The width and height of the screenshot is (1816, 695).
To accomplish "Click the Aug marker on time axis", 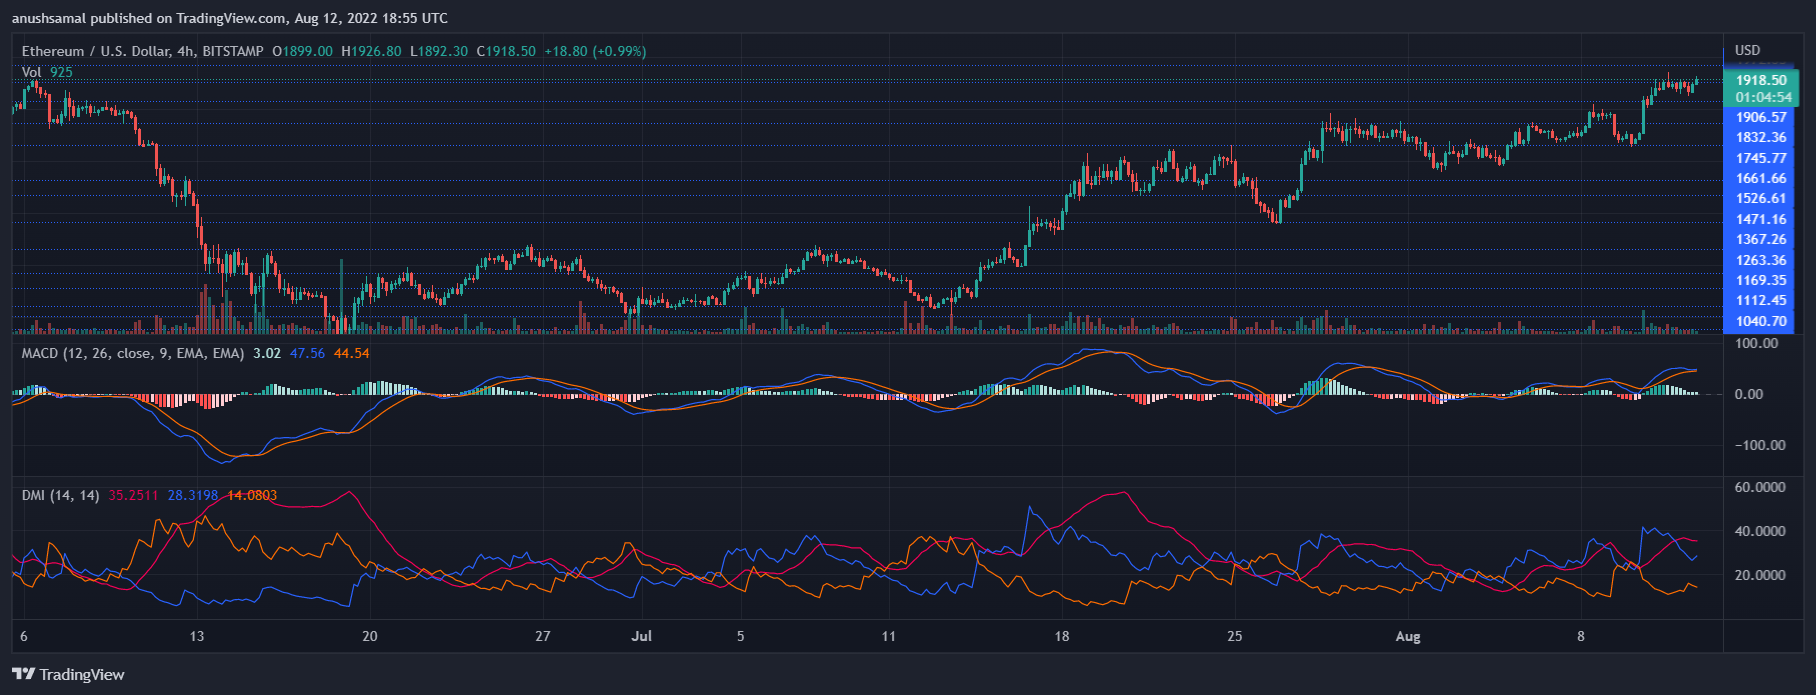I will (1407, 636).
